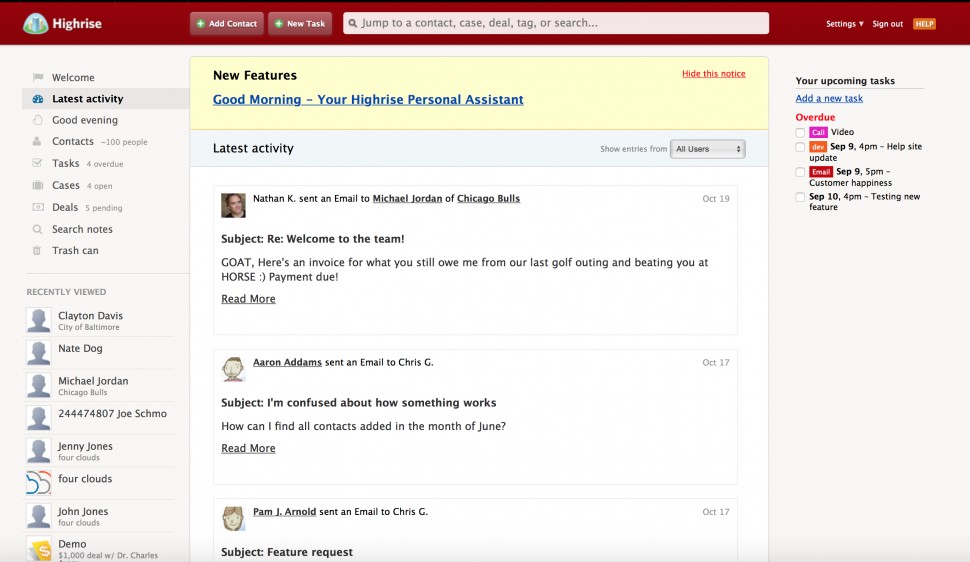This screenshot has height=562, width=970.
Task: Click the Highrise logo icon
Action: tap(35, 24)
